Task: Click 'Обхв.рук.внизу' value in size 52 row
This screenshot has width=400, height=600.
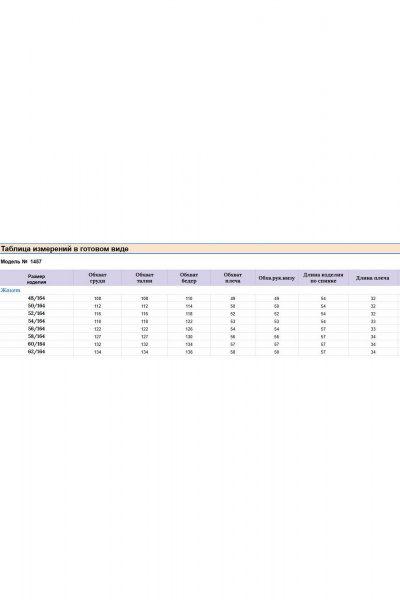Action: pos(277,314)
